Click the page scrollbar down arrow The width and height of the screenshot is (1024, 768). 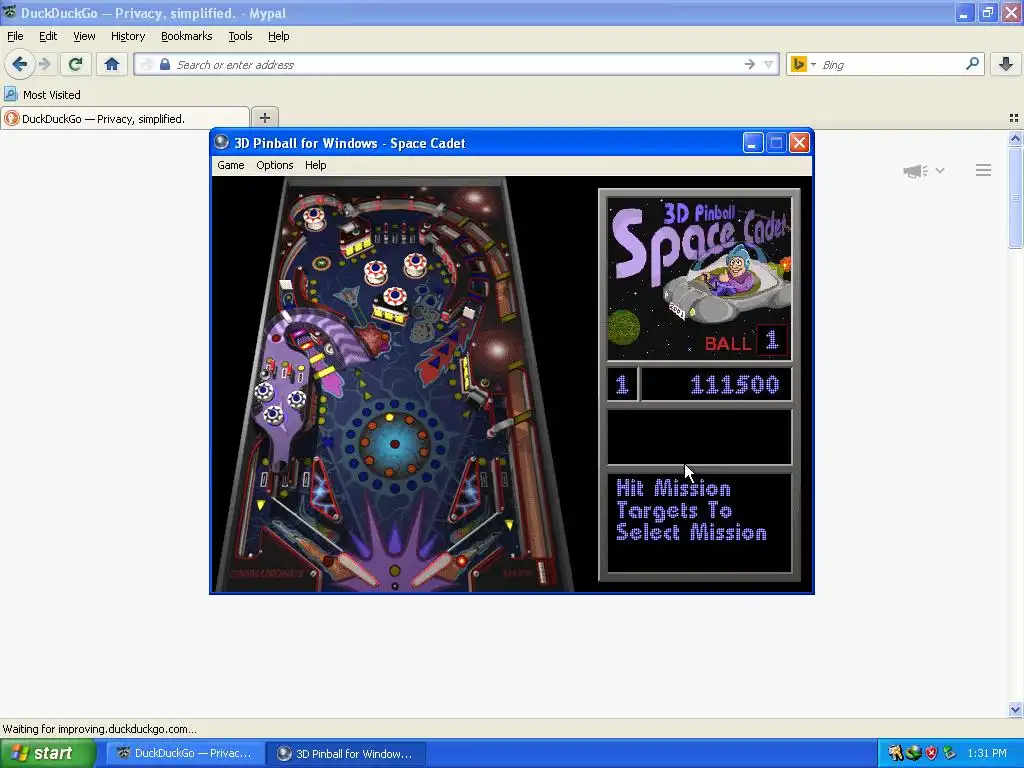tap(1015, 710)
